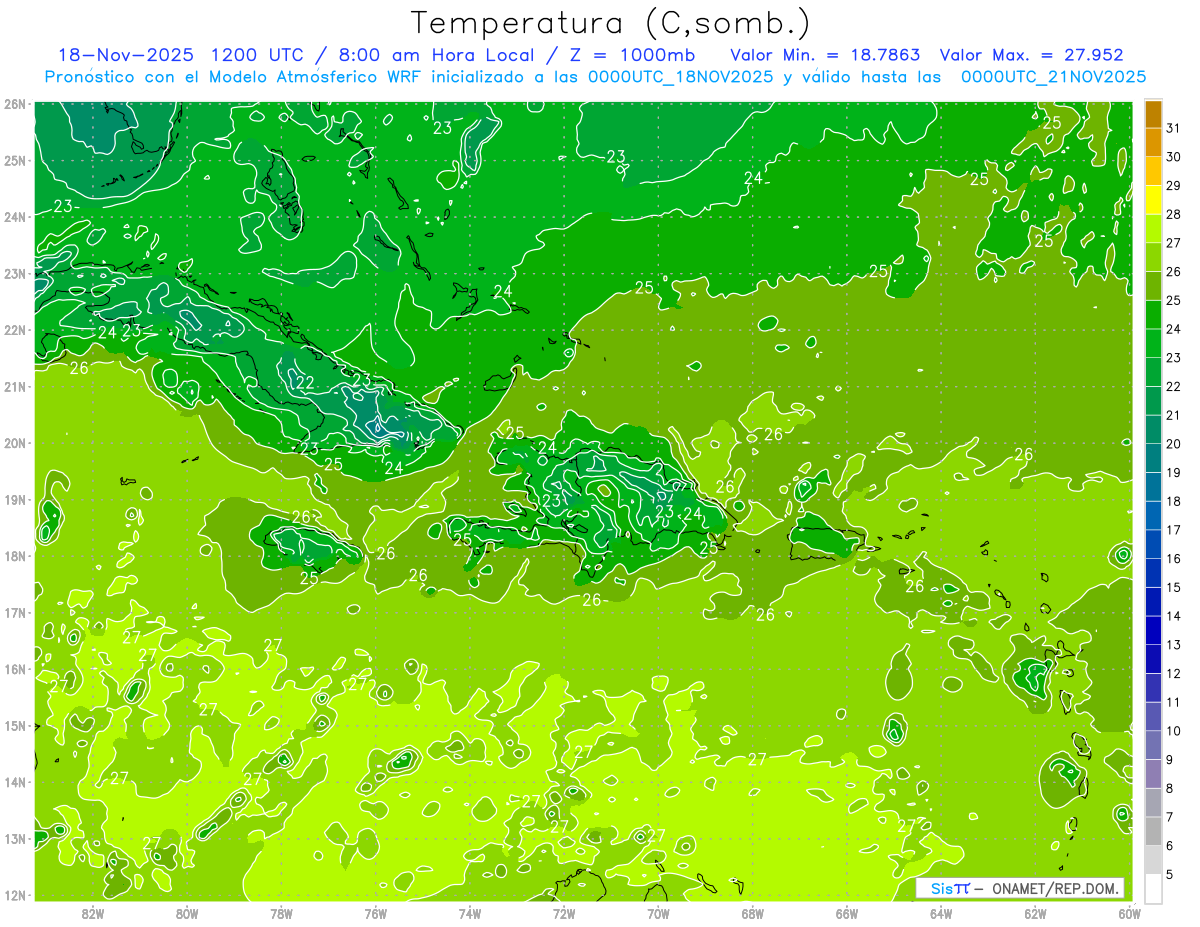
Task: Click the legend value label "30"
Action: (x=1173, y=157)
